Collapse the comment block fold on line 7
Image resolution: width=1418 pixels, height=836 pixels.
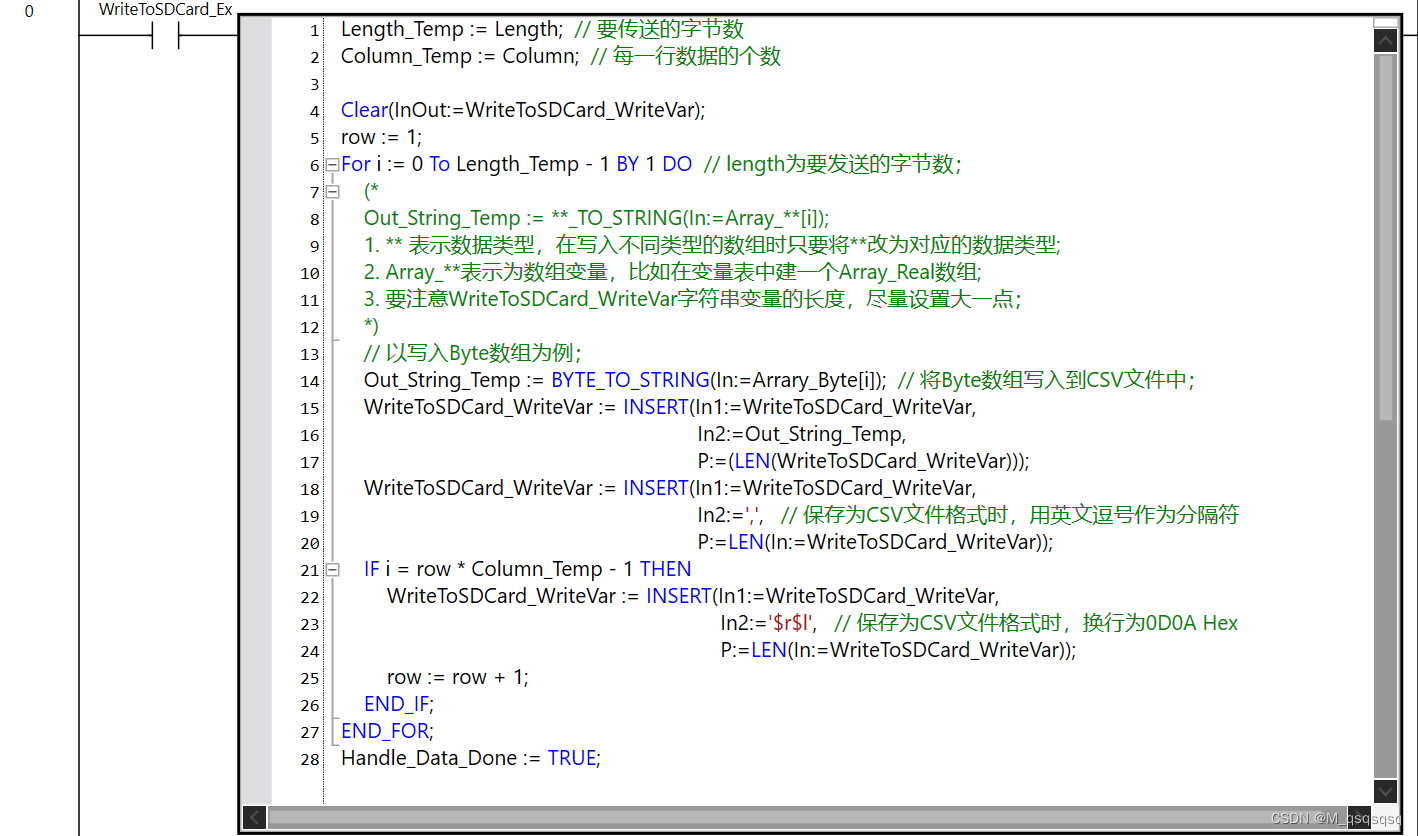pos(332,192)
